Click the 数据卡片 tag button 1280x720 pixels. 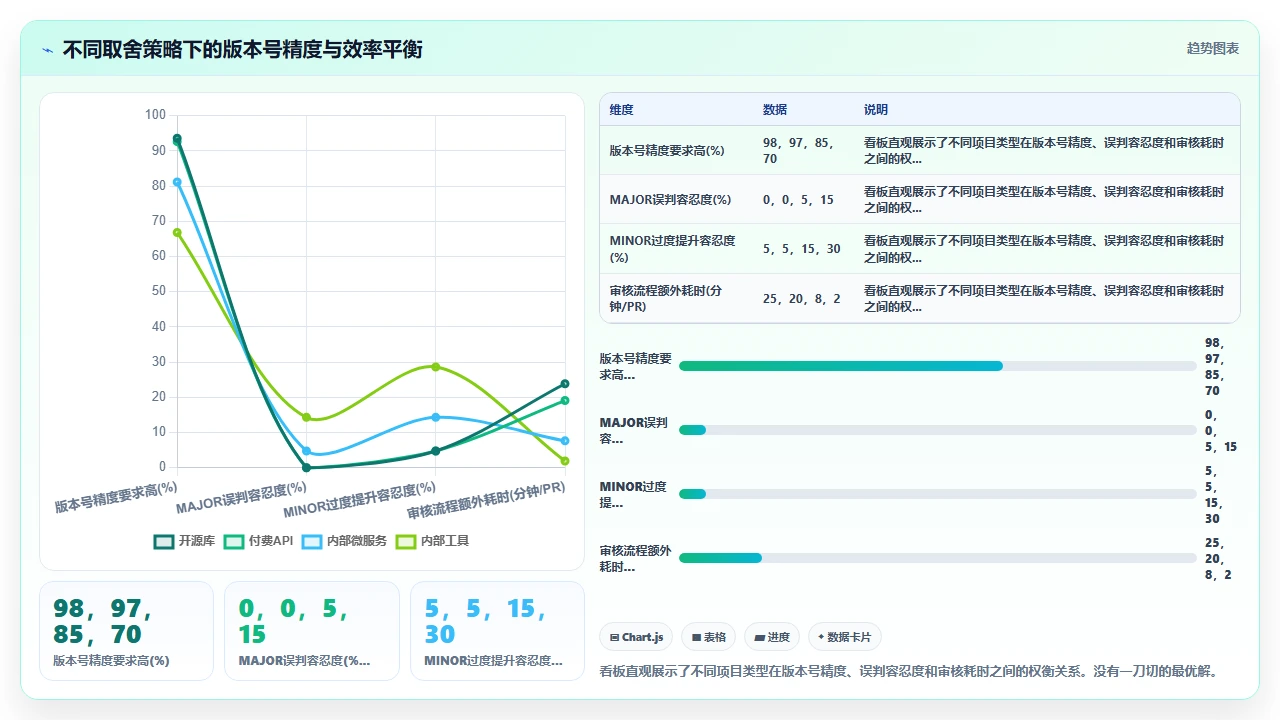click(x=845, y=637)
